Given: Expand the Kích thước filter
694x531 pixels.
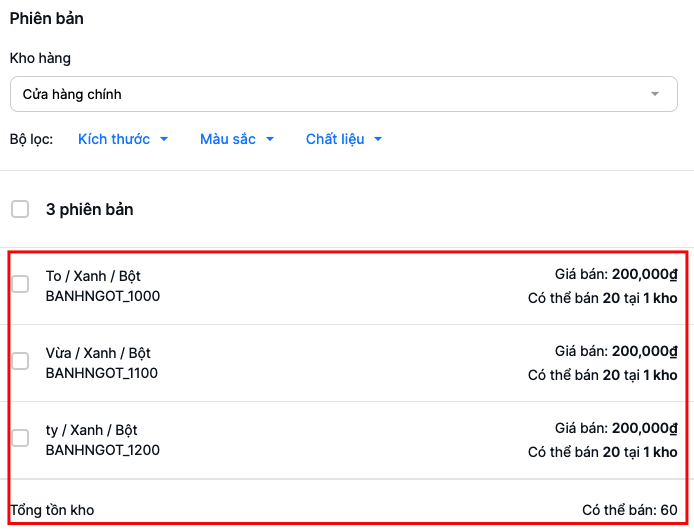Looking at the screenshot, I should [114, 139].
